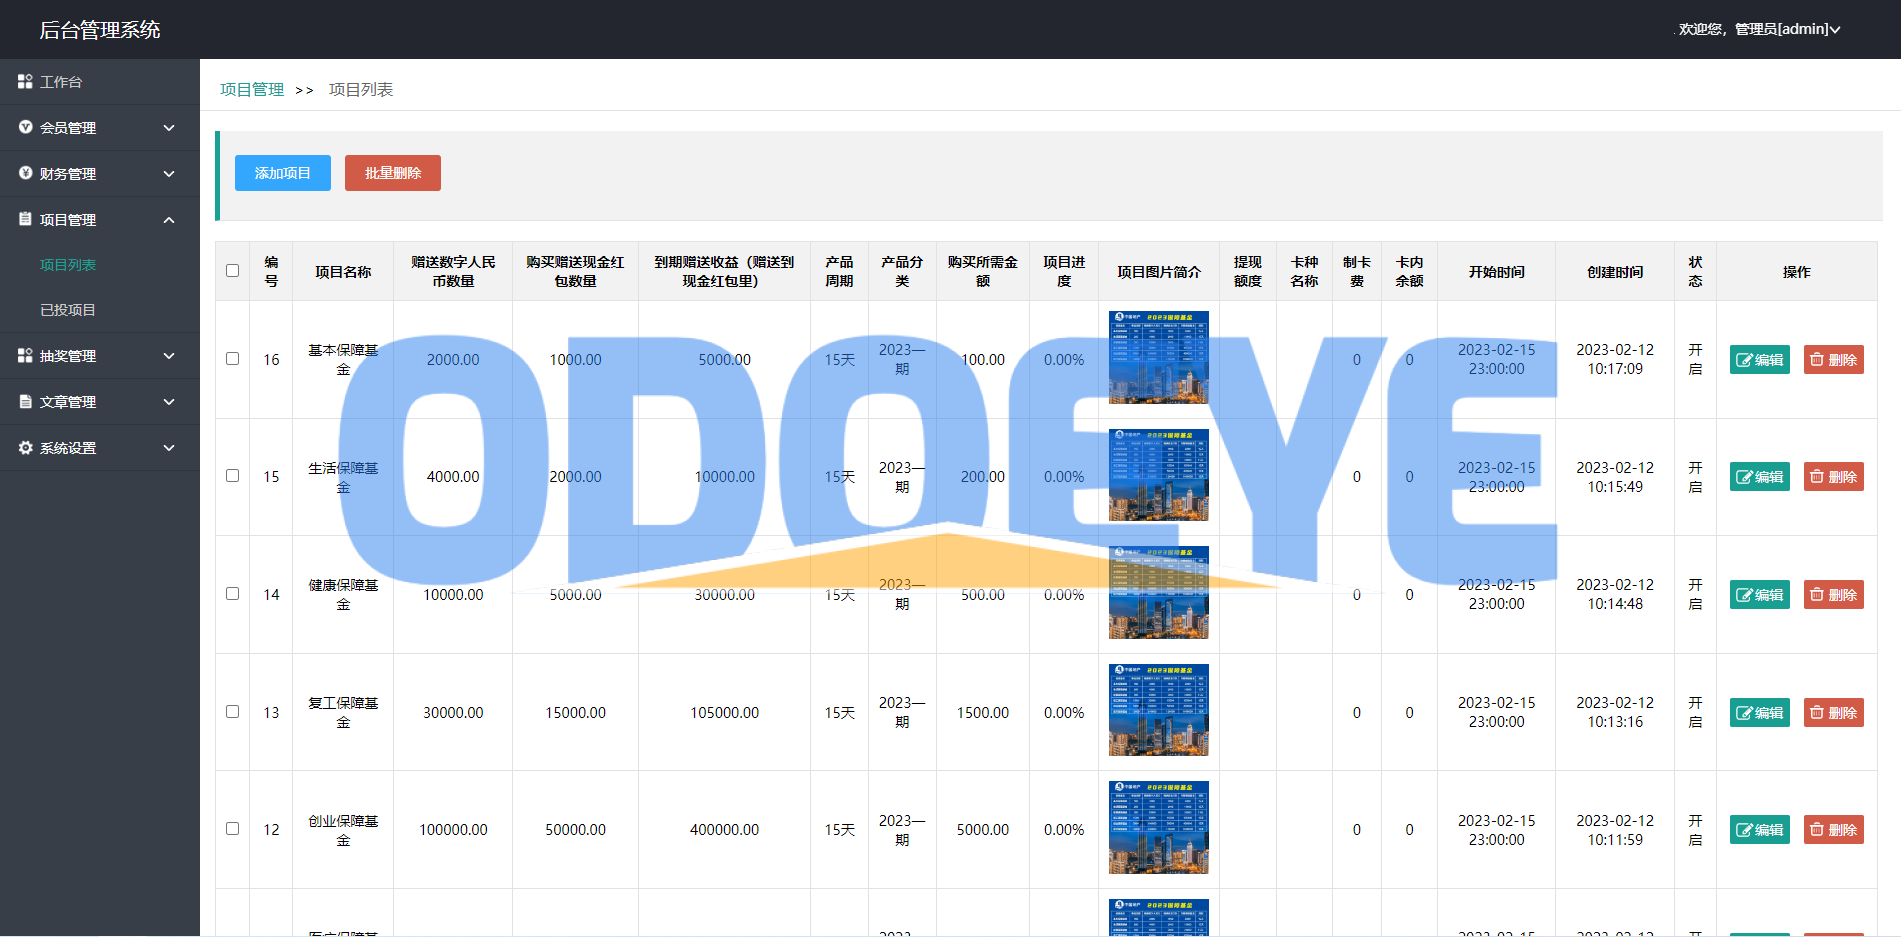
Task: Click the 工作台 dashboard icon in sidebar
Action: click(25, 82)
